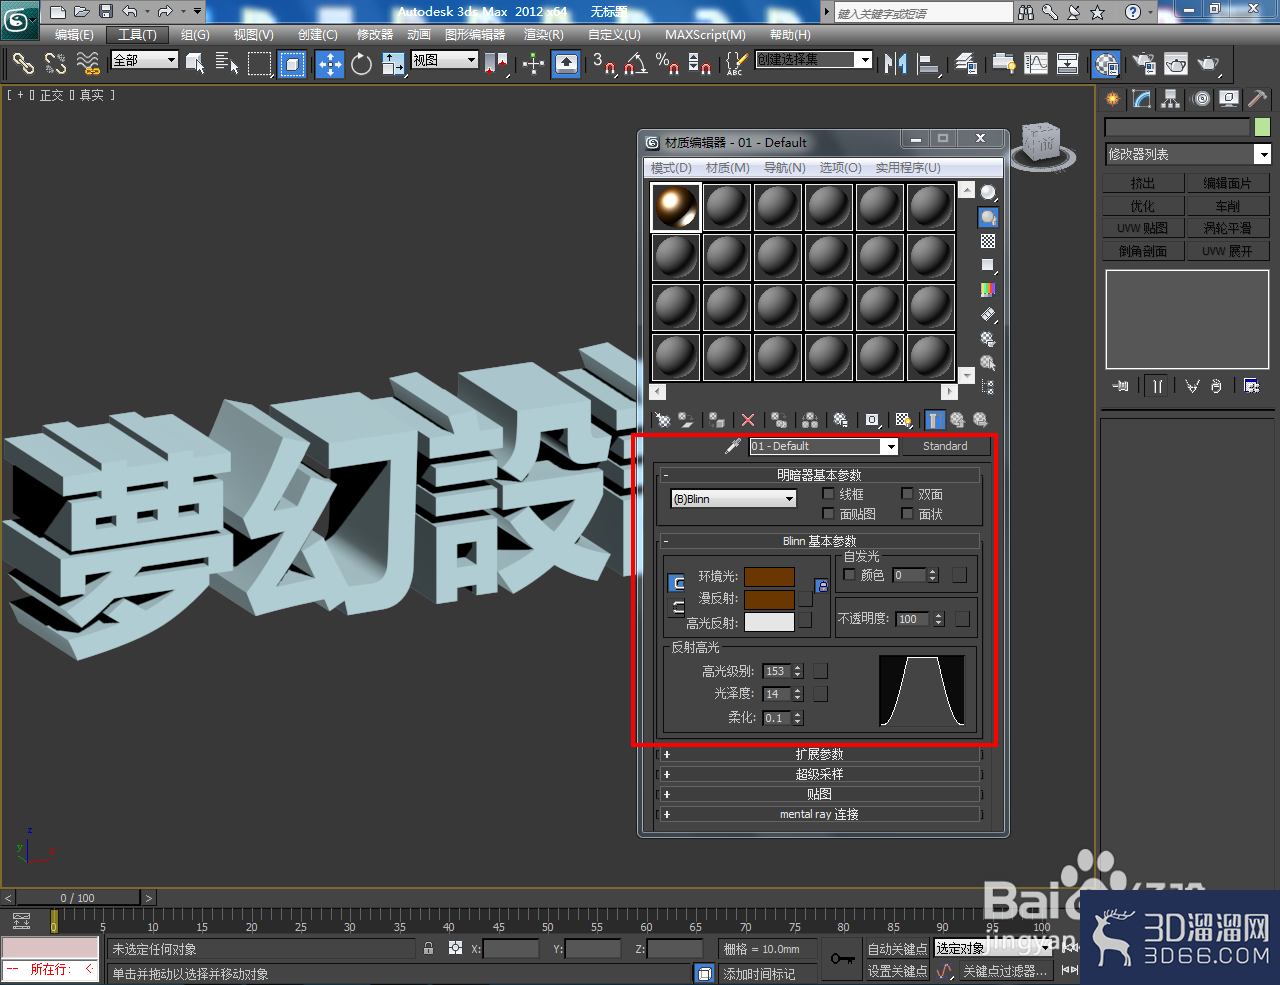Enable the 面状 faceted checkbox
Screen dimensions: 1280x985
pos(907,513)
